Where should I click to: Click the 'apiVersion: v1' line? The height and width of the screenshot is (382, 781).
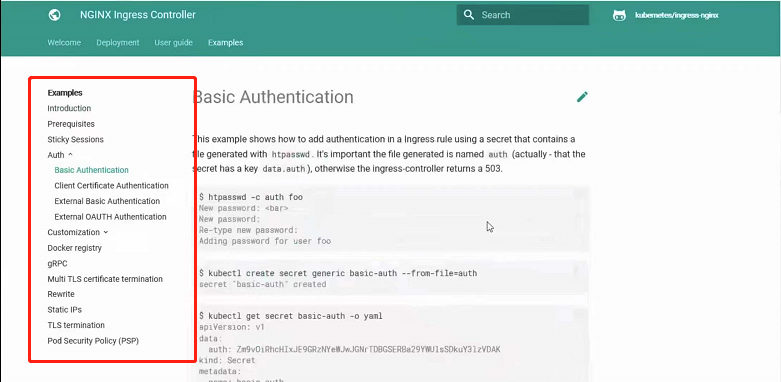tap(232, 327)
